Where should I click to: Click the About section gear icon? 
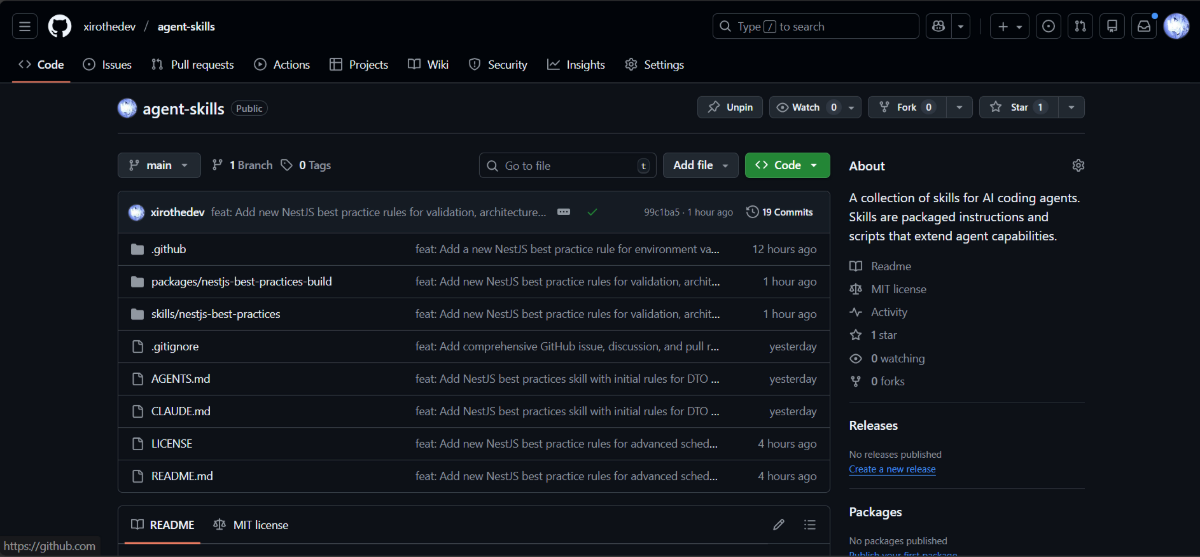click(1078, 166)
